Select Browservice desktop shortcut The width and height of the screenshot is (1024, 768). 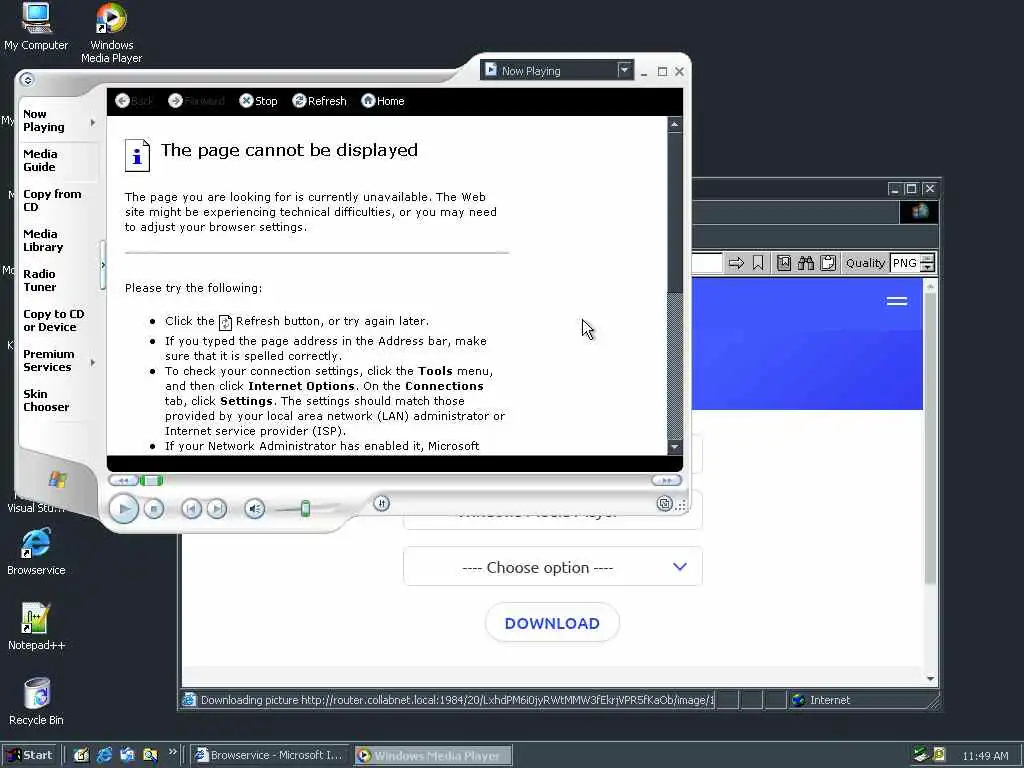(x=36, y=552)
